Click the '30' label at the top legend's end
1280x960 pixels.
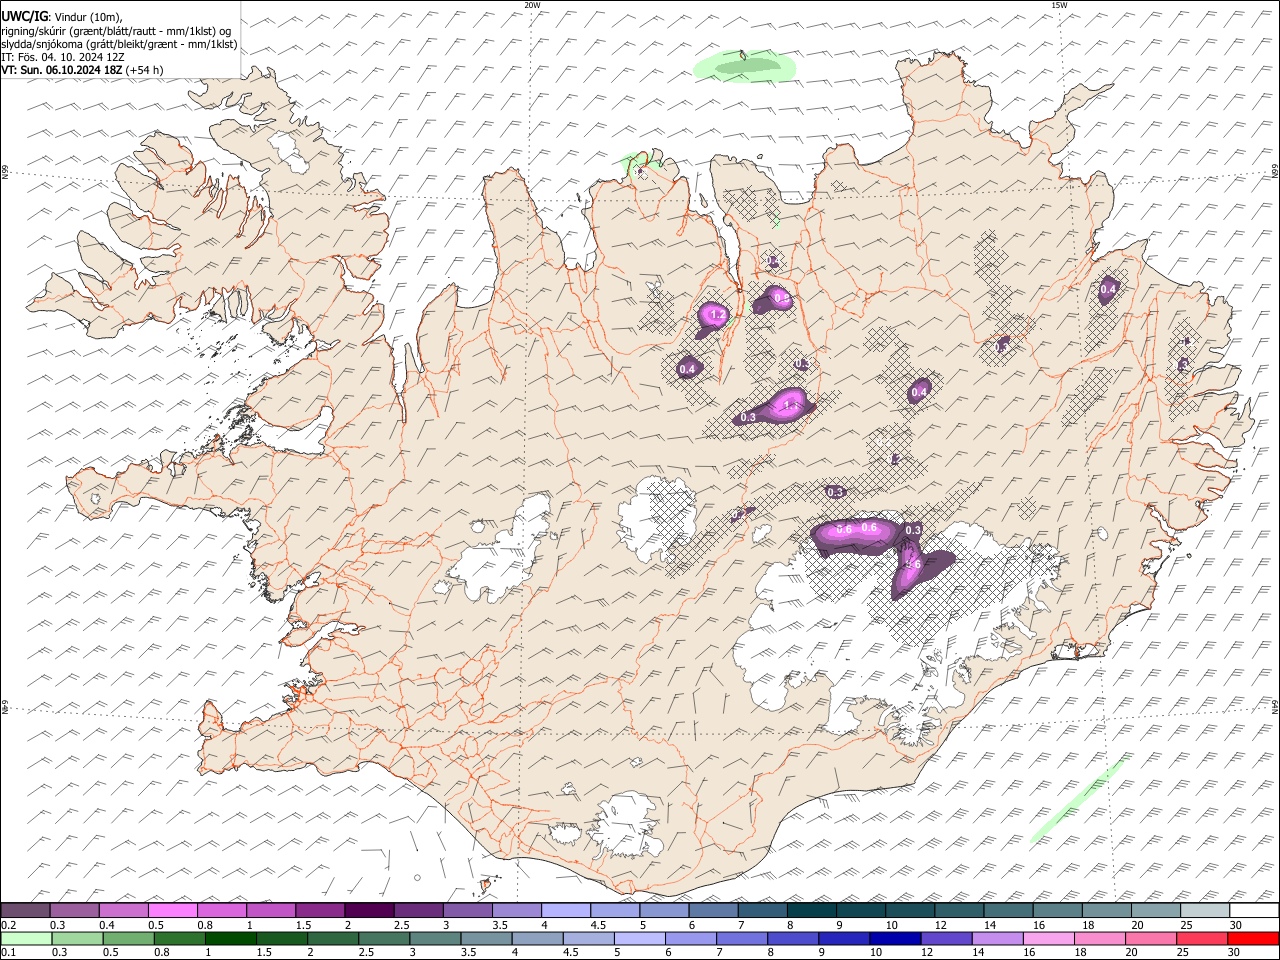coord(1236,924)
